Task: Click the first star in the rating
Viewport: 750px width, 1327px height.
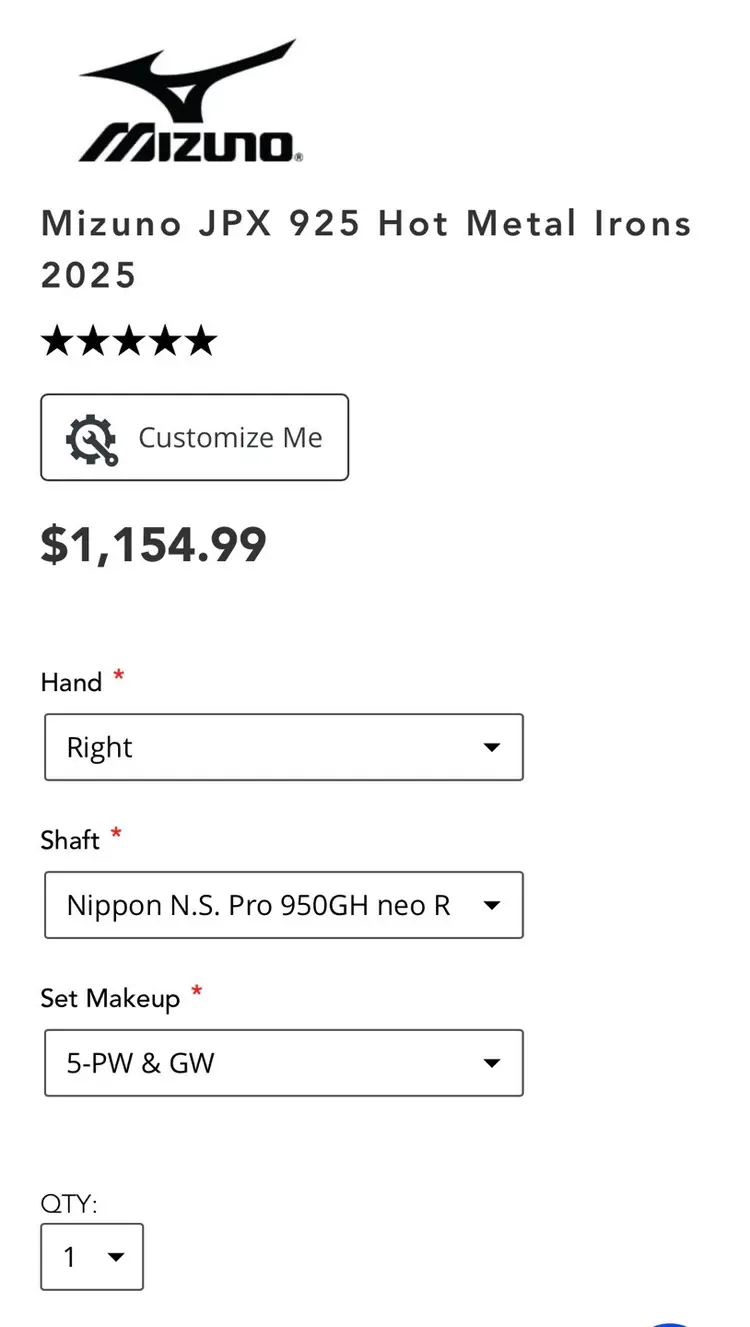Action: point(58,342)
